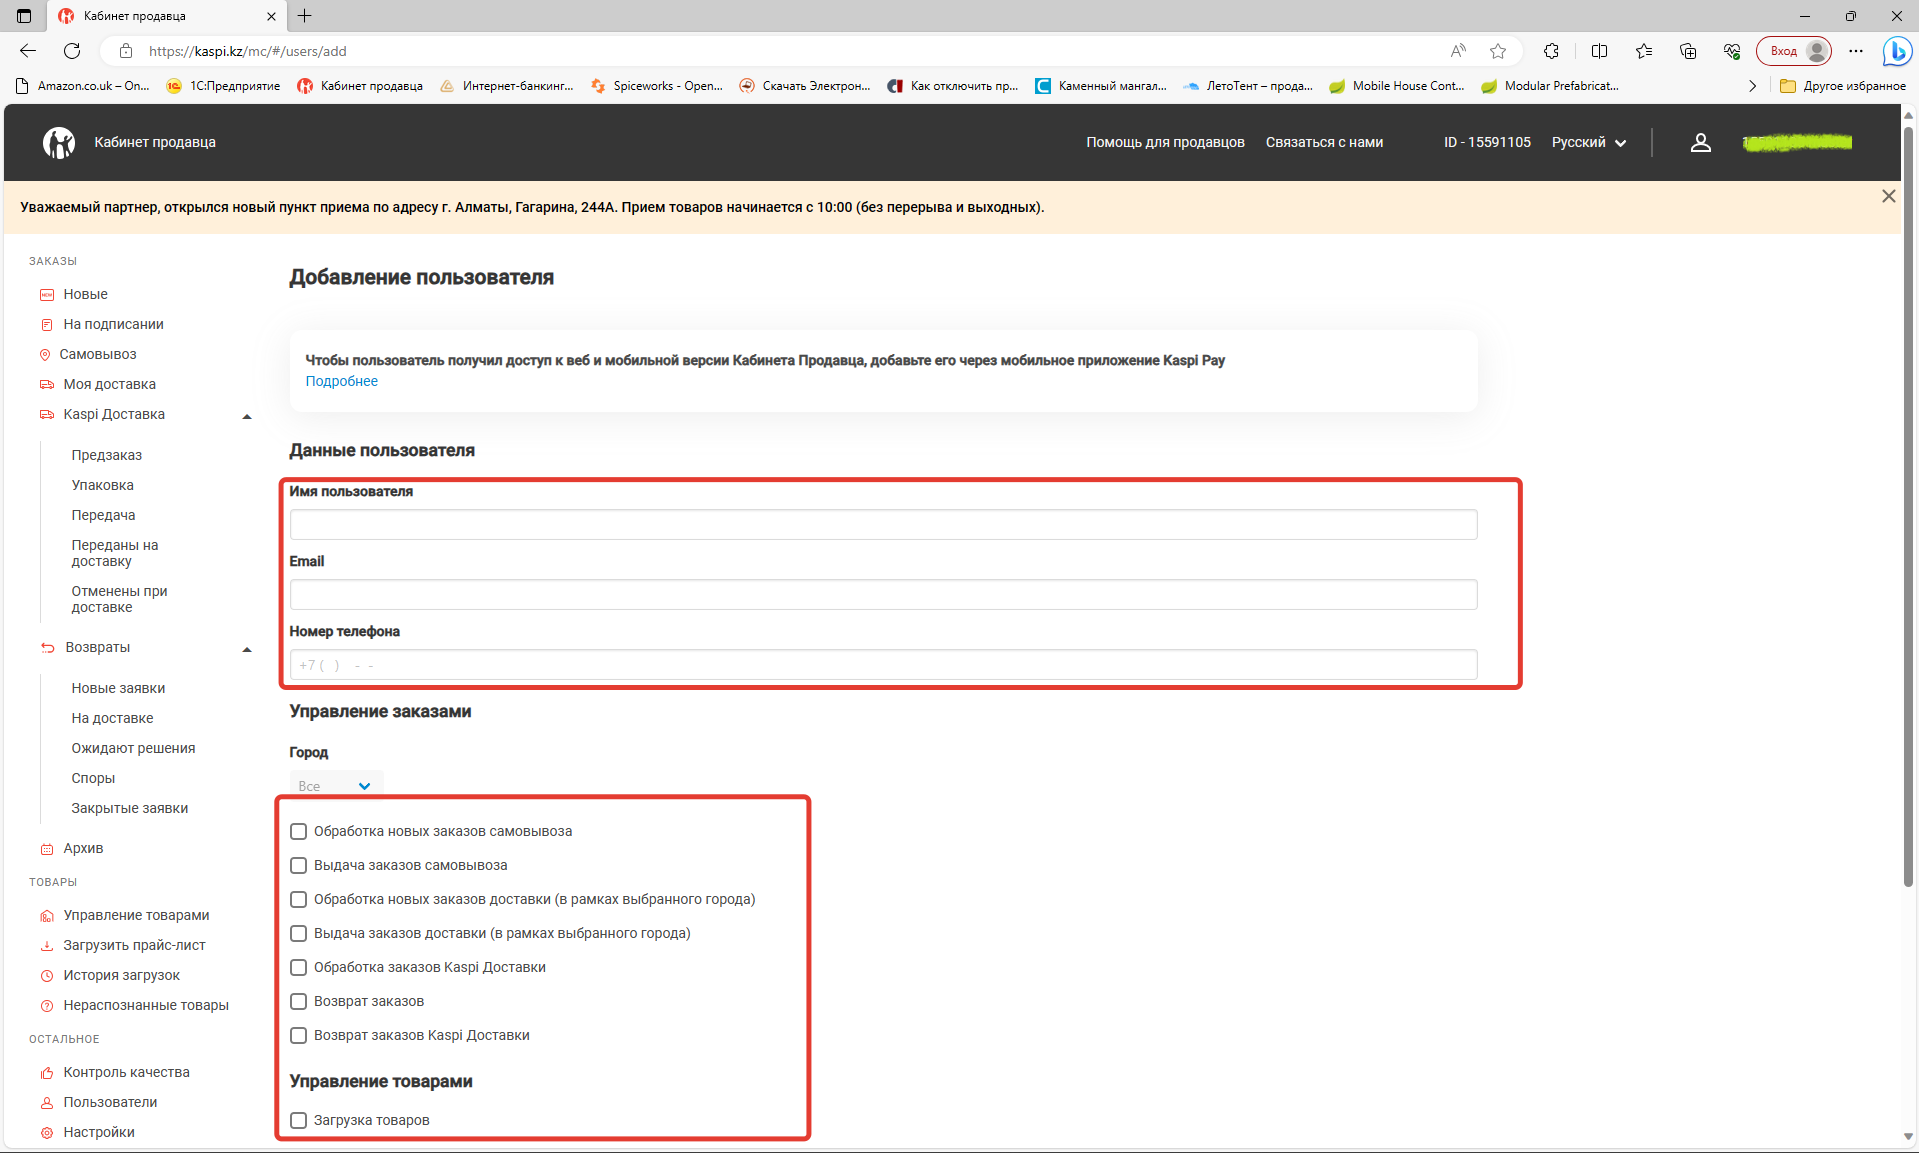Click into the Email input field
1919x1153 pixels.
tap(882, 595)
